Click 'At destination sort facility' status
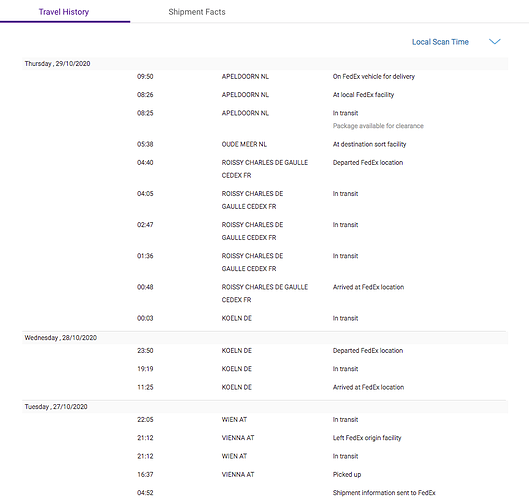This screenshot has width=529, height=500. (x=369, y=144)
